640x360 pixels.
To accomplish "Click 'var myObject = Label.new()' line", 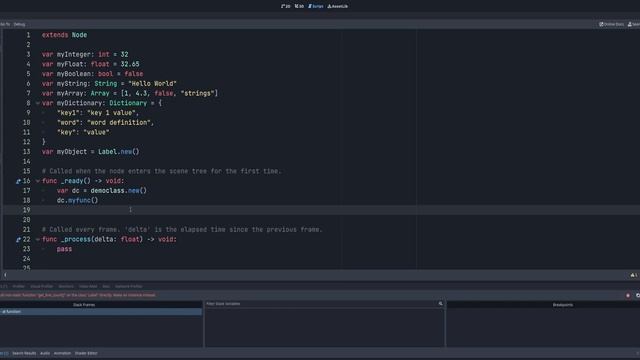I will [x=91, y=152].
